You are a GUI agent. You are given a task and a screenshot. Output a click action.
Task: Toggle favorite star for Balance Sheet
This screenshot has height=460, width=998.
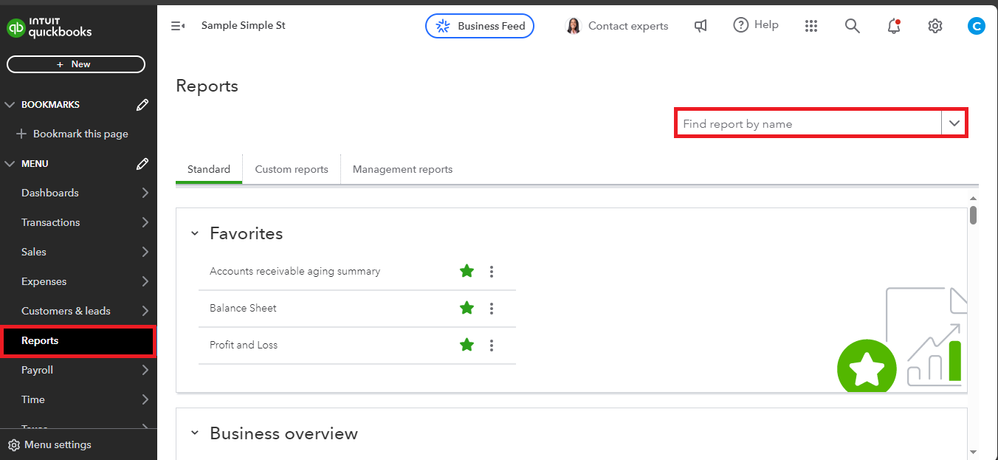pyautogui.click(x=466, y=308)
